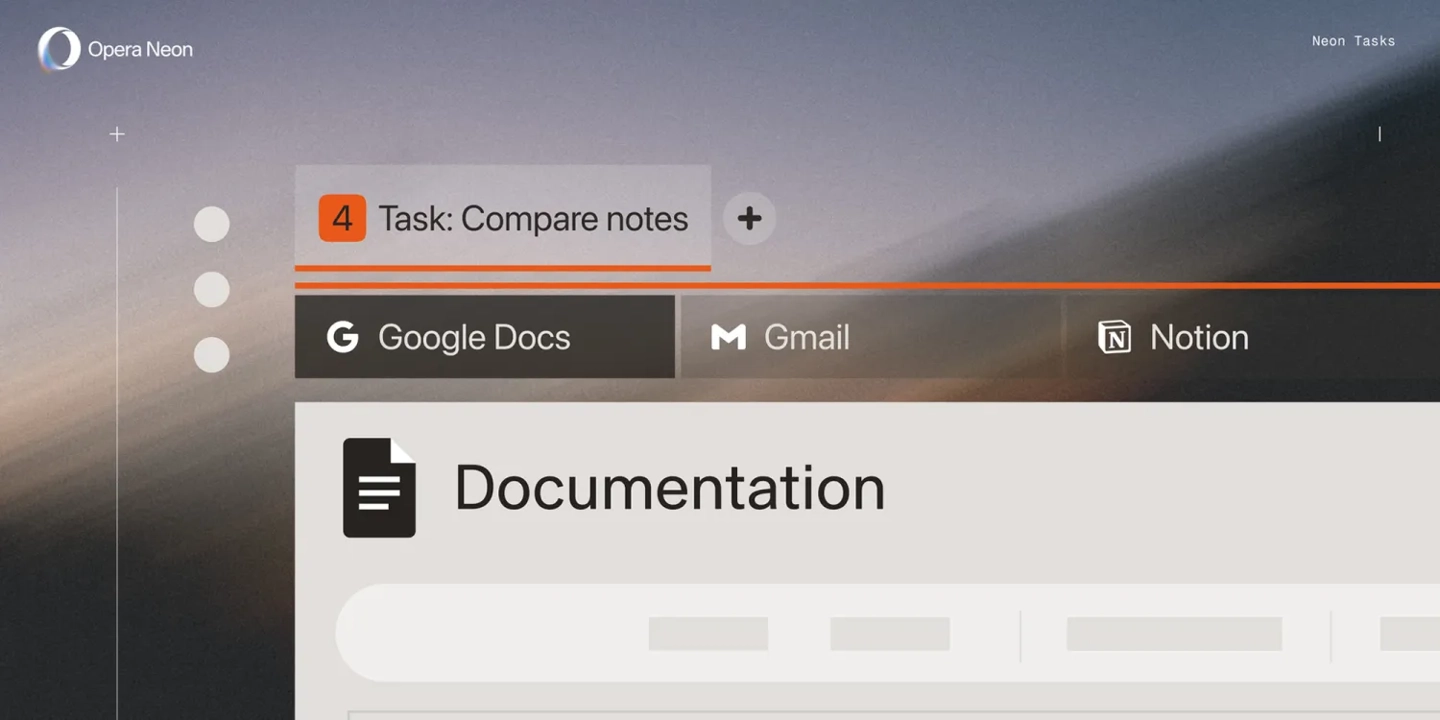Click the small crosshair plus marker at upper left

point(117,134)
